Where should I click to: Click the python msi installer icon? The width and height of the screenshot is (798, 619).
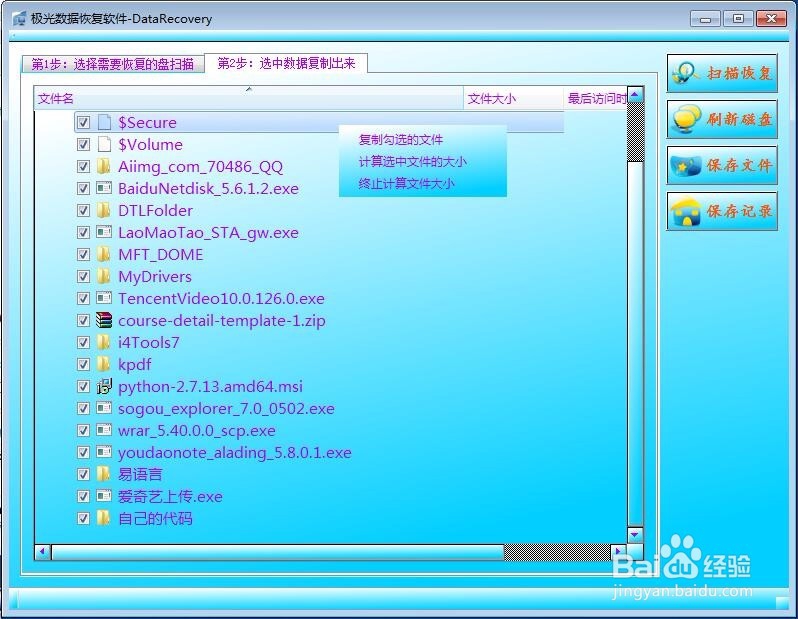104,386
